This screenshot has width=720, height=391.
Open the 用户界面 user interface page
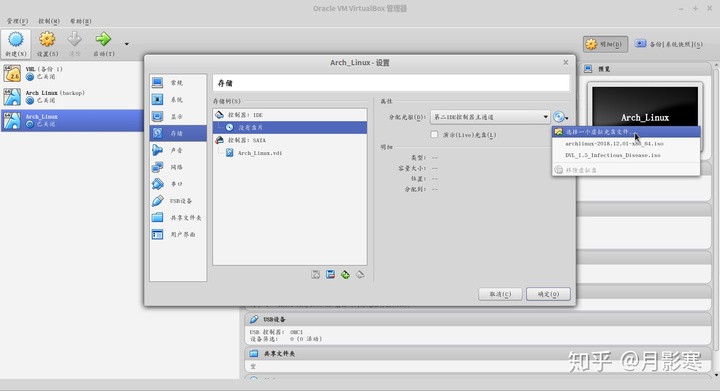click(178, 235)
